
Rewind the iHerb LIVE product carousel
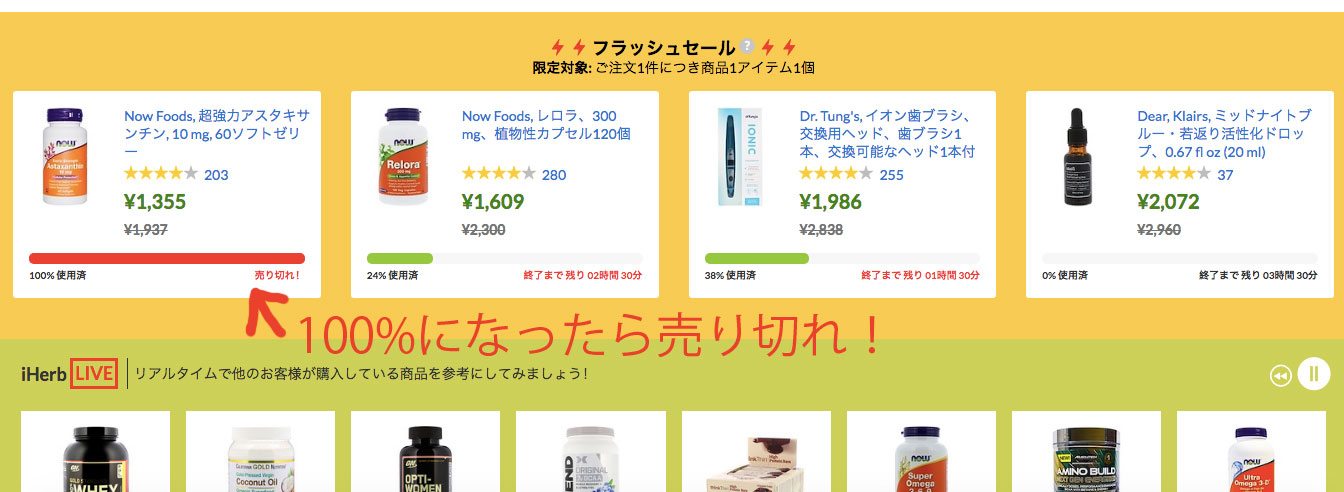[1280, 376]
